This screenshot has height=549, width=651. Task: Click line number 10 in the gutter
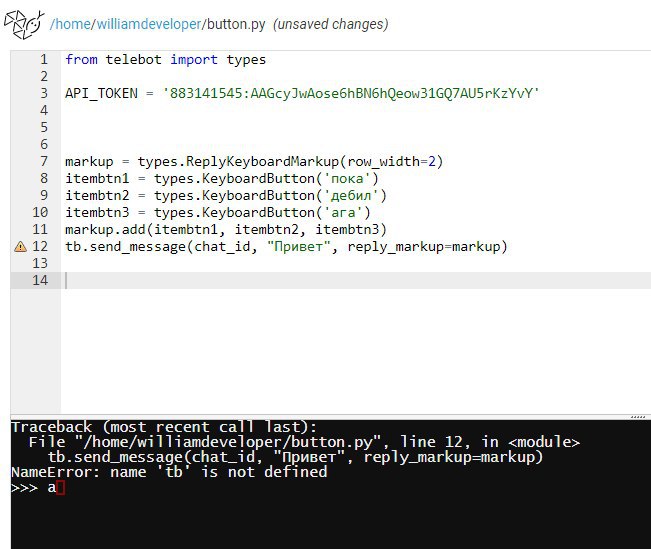pyautogui.click(x=40, y=213)
